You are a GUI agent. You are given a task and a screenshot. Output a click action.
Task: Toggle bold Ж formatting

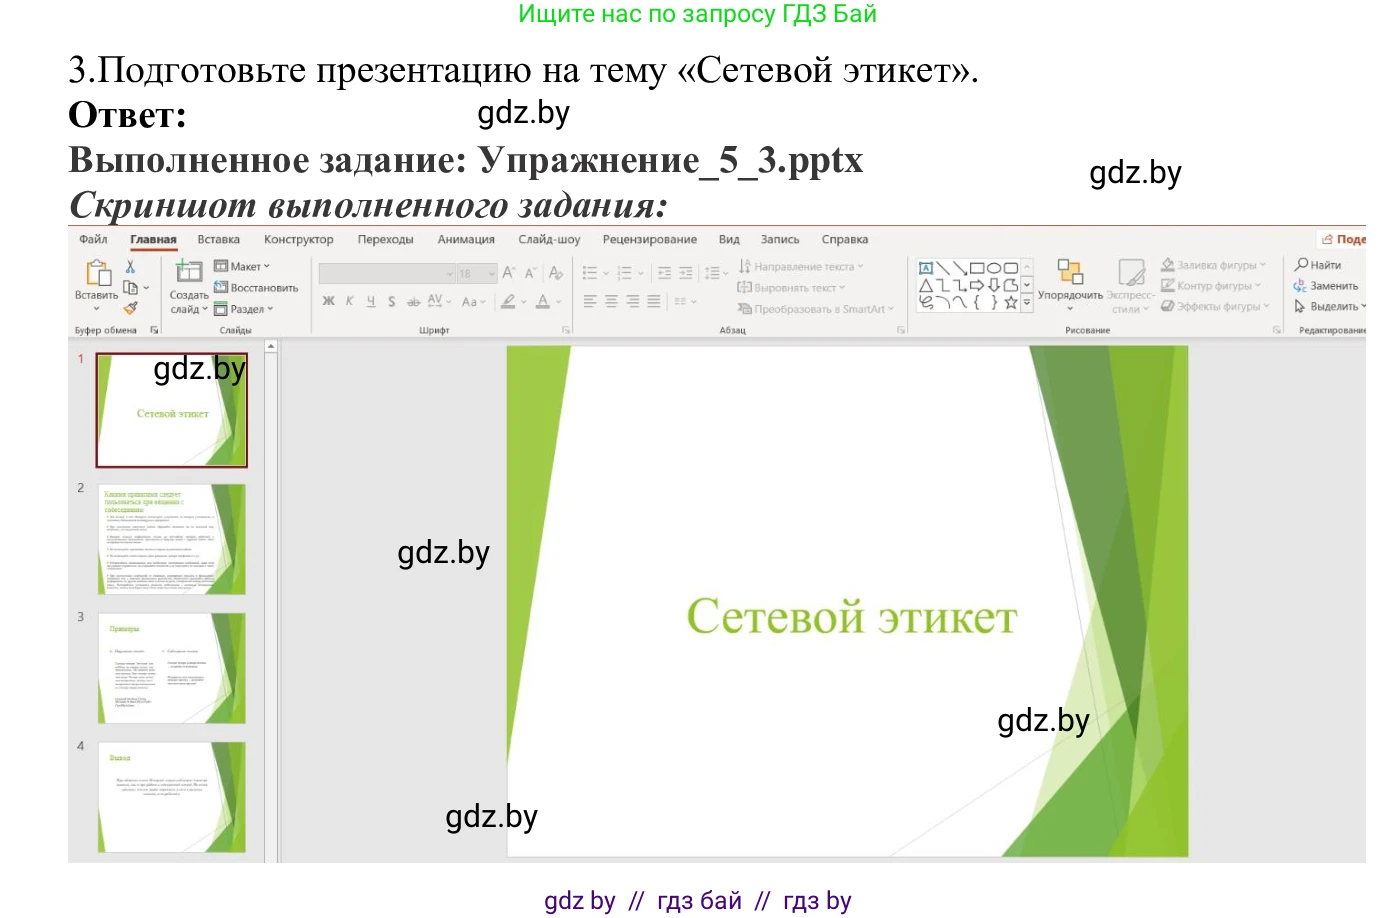point(328,301)
